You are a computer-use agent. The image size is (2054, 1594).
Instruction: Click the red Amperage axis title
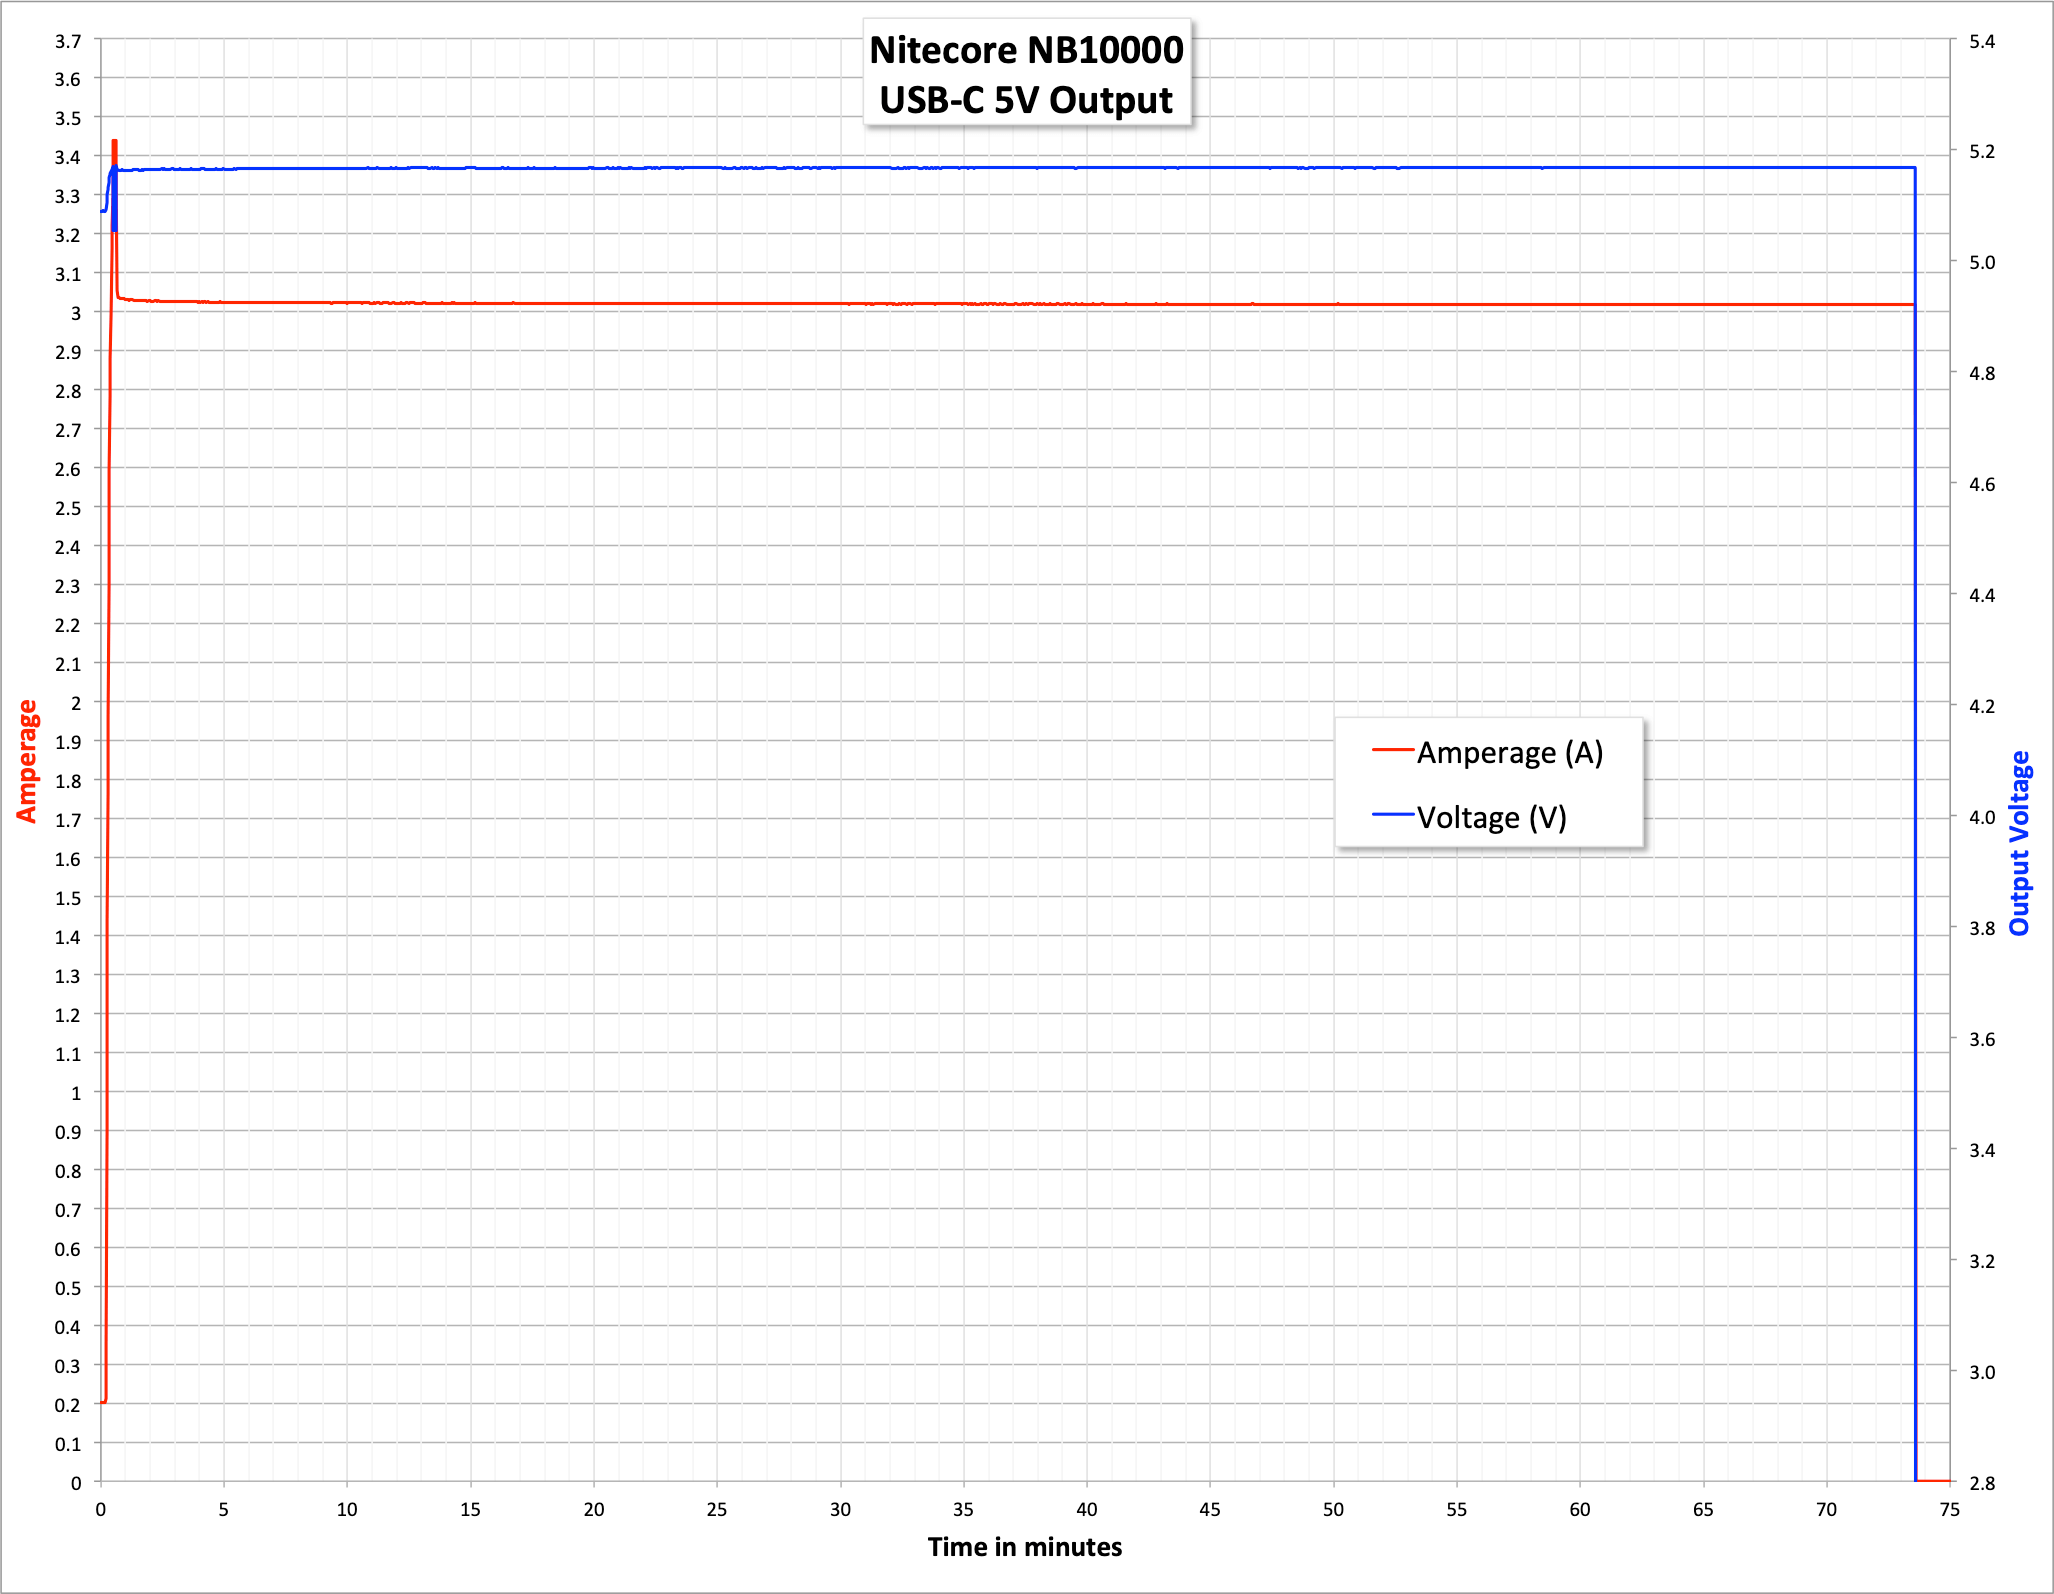tap(27, 761)
